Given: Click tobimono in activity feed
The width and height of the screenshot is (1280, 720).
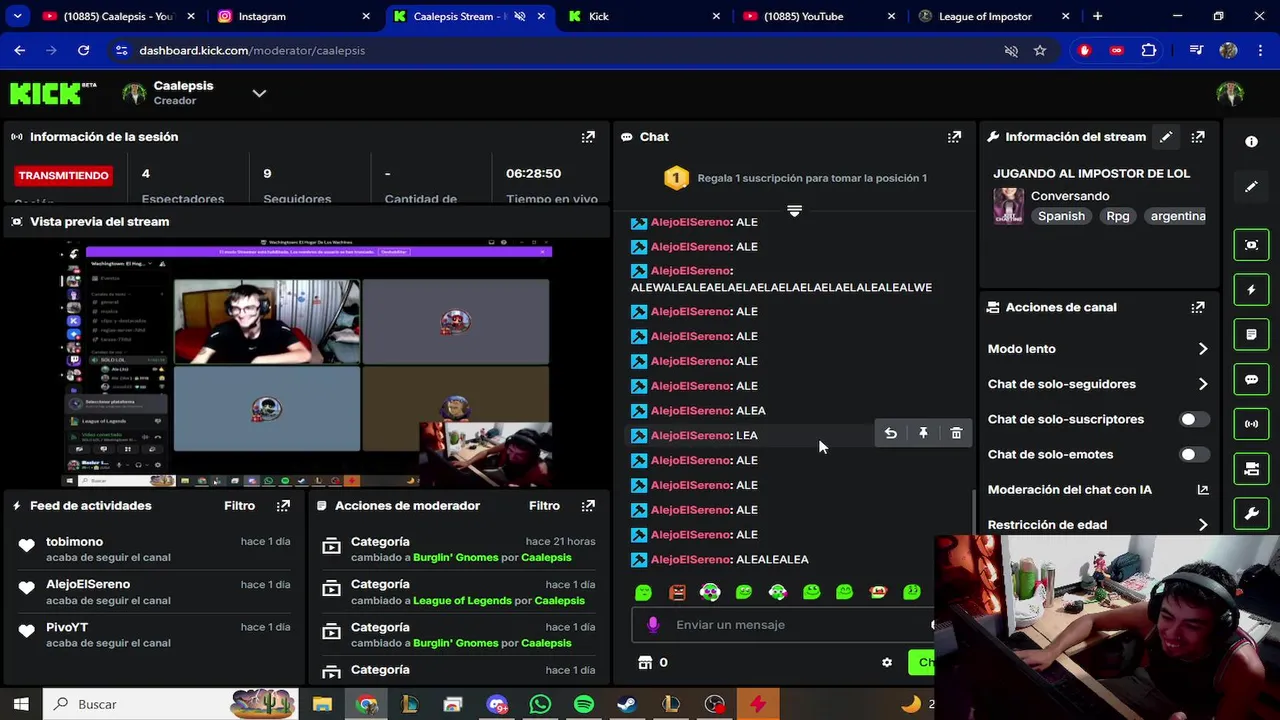Looking at the screenshot, I should click(74, 542).
